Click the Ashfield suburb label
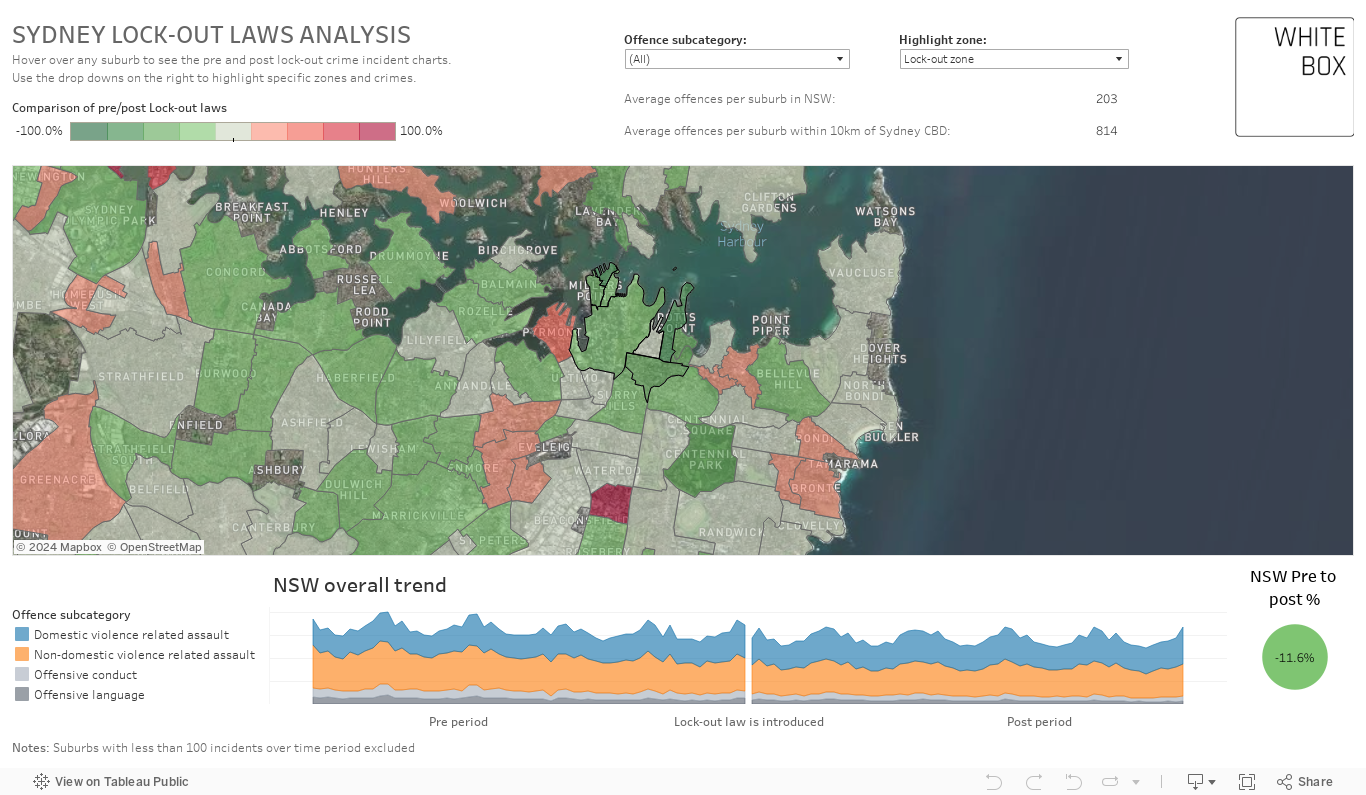1366x795 pixels. coord(312,423)
